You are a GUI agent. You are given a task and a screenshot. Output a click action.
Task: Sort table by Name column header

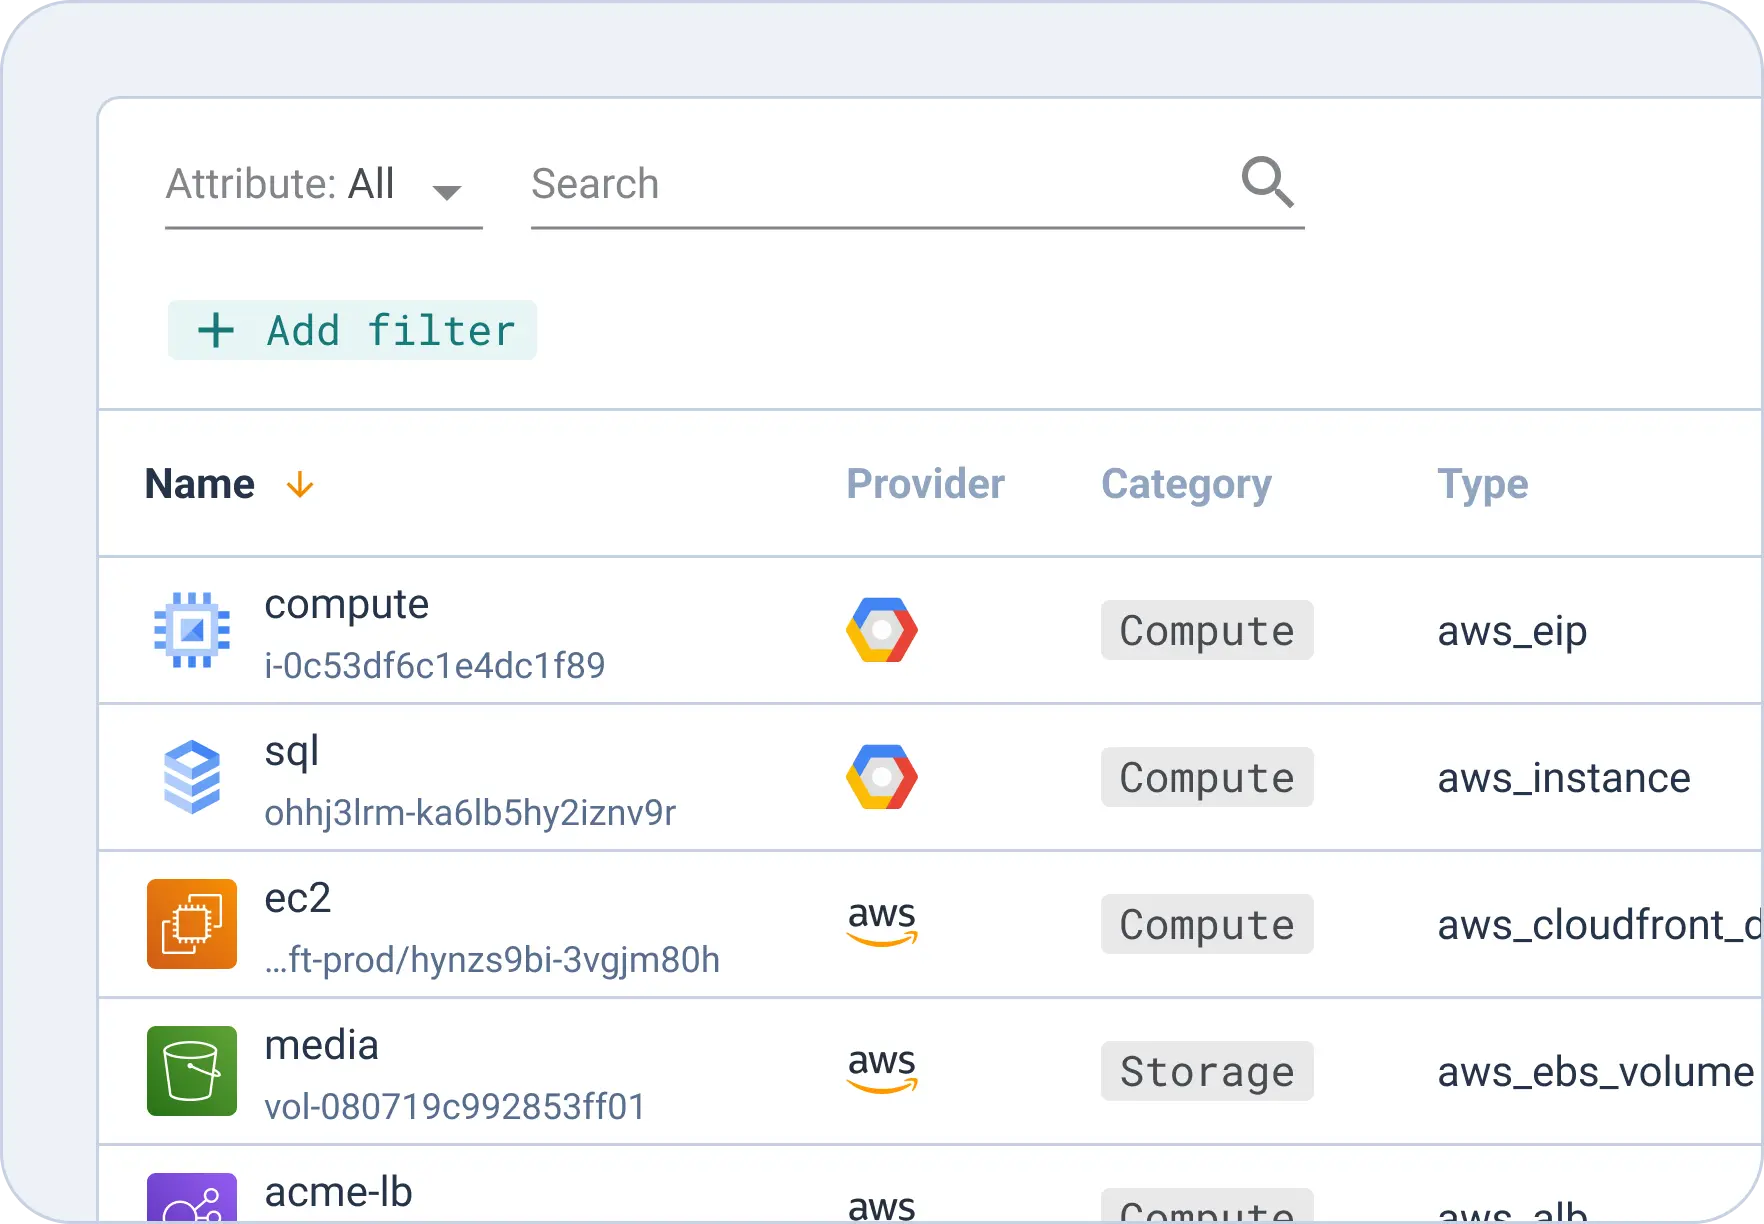[x=200, y=484]
